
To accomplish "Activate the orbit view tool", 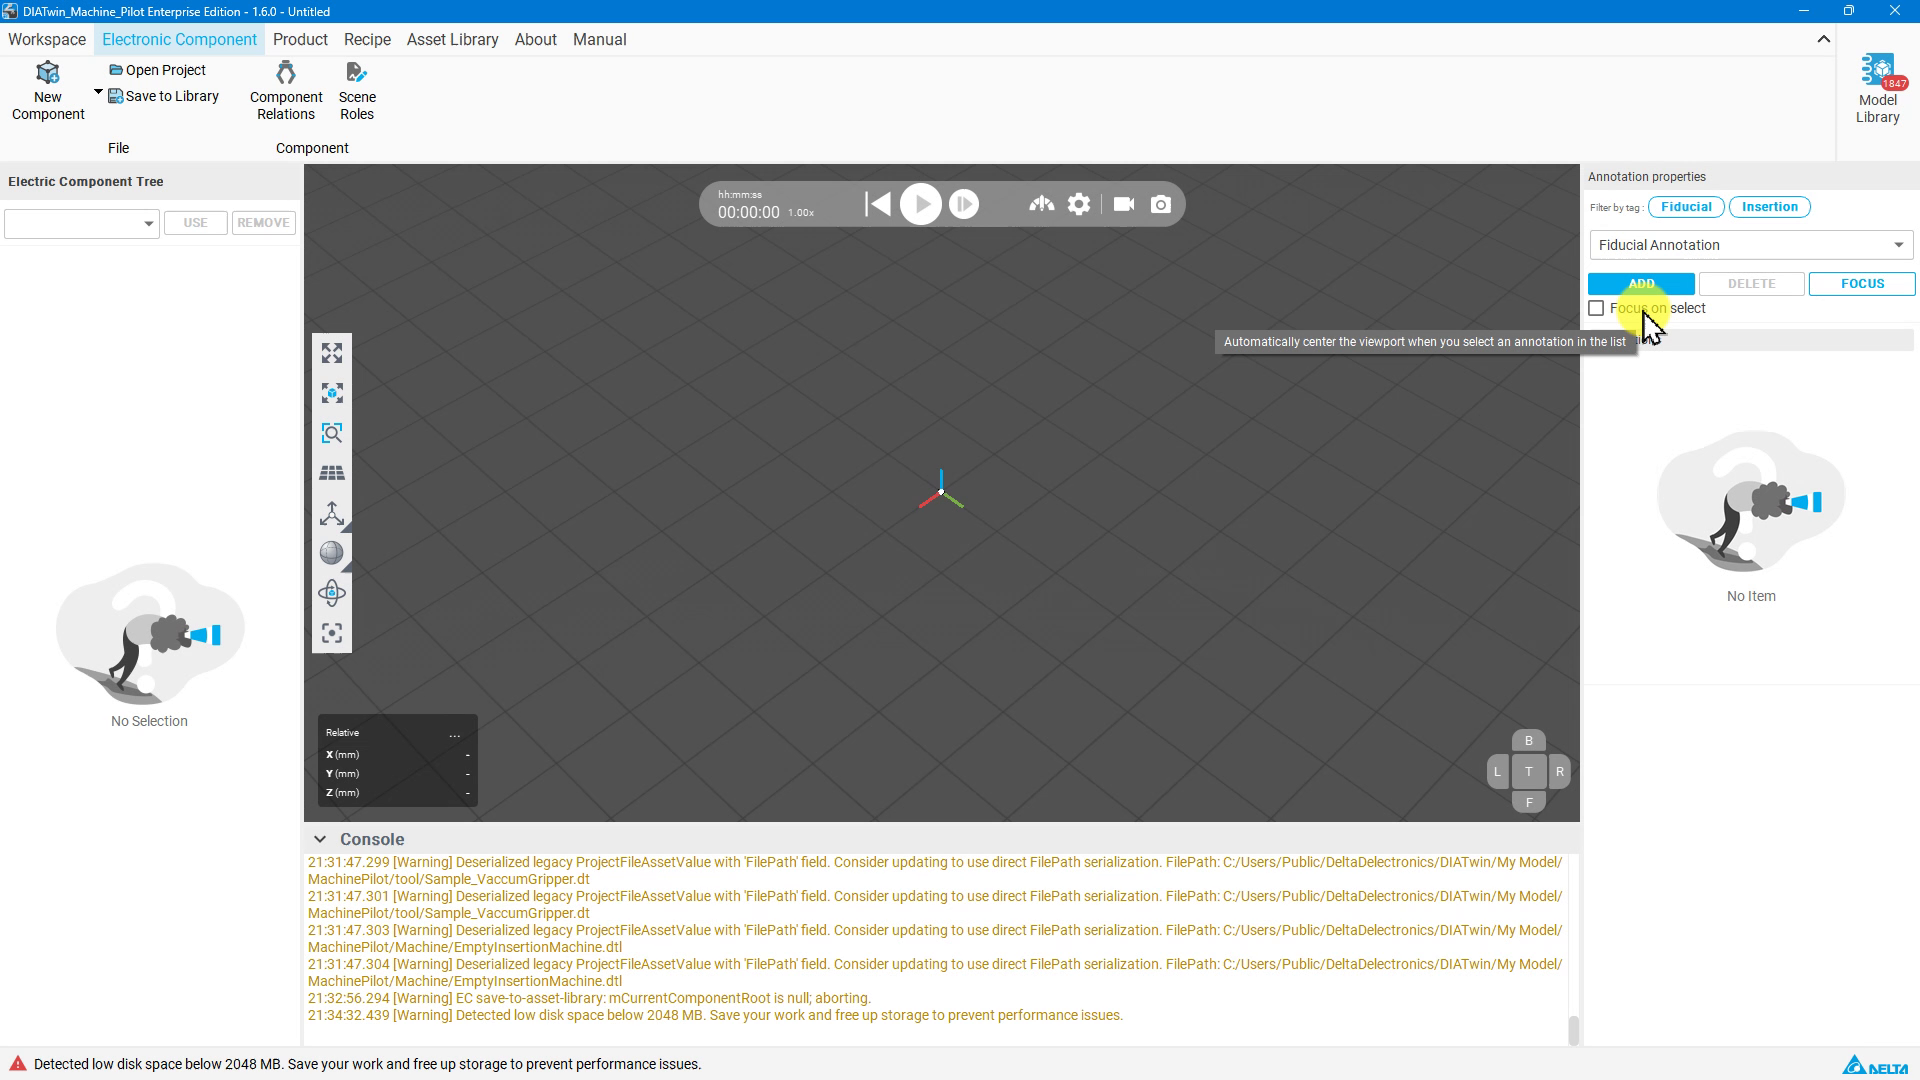I will (x=332, y=593).
